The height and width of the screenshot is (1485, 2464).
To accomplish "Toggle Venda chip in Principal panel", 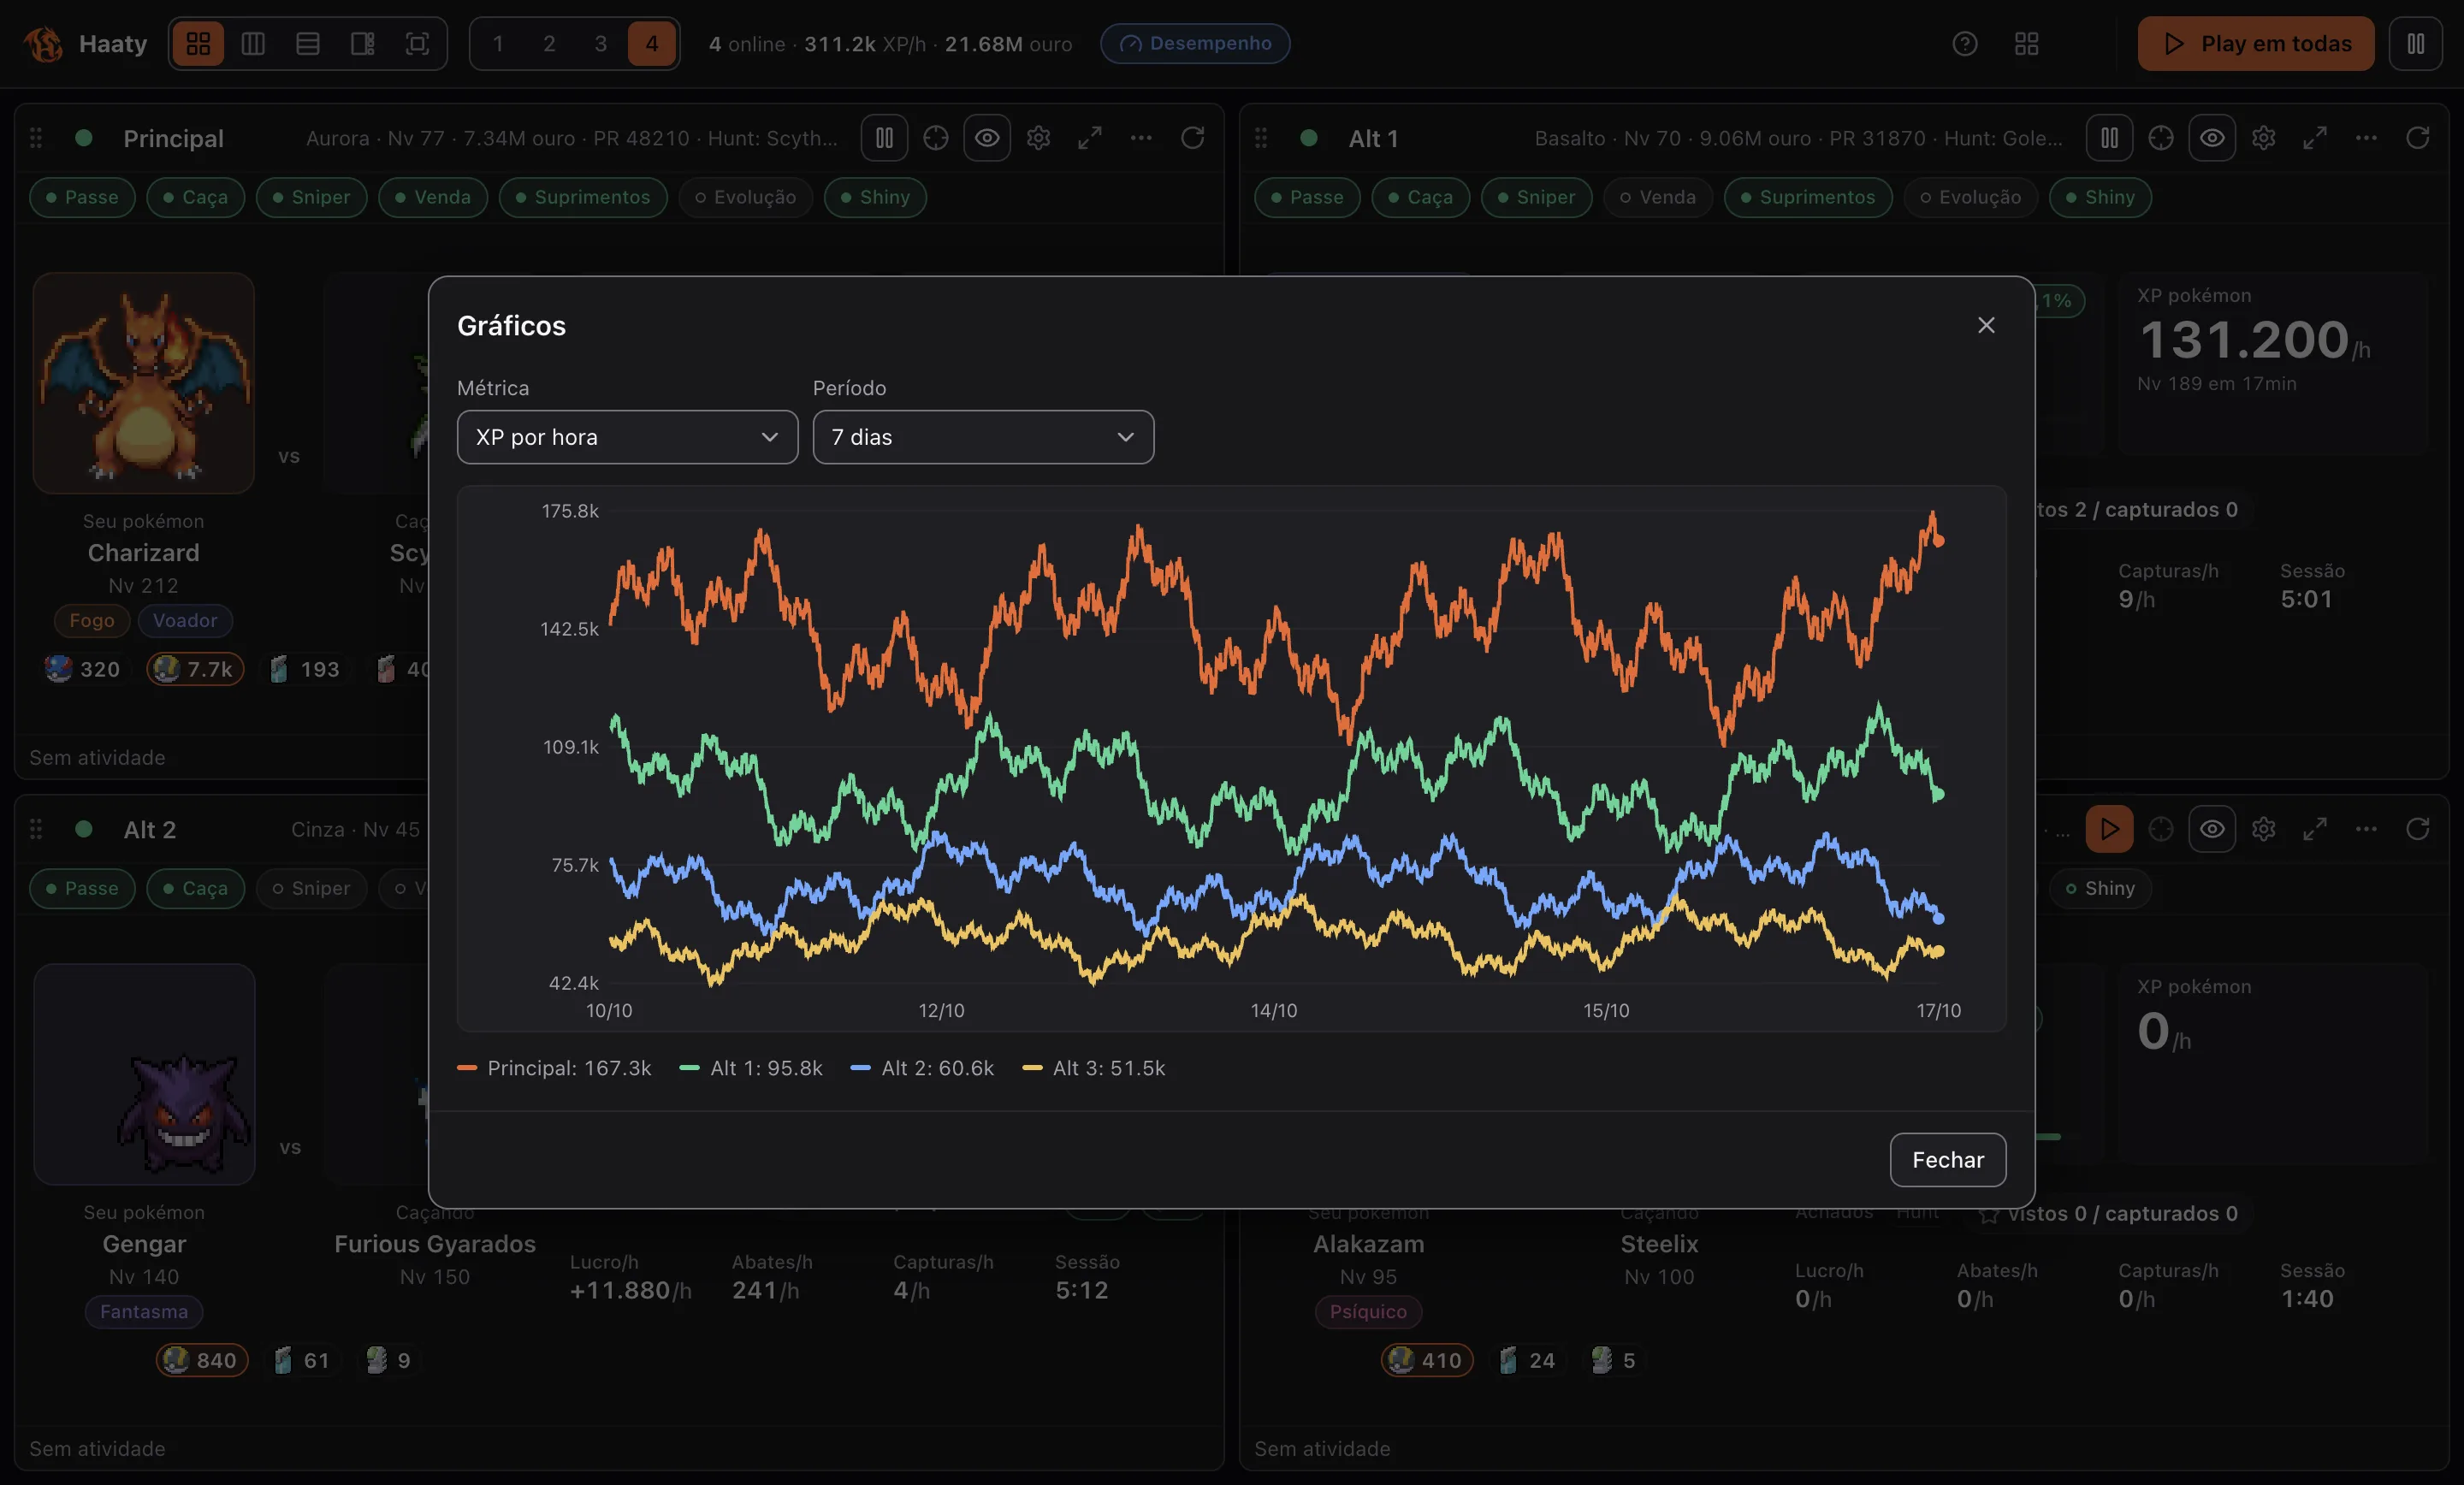I will coord(433,197).
